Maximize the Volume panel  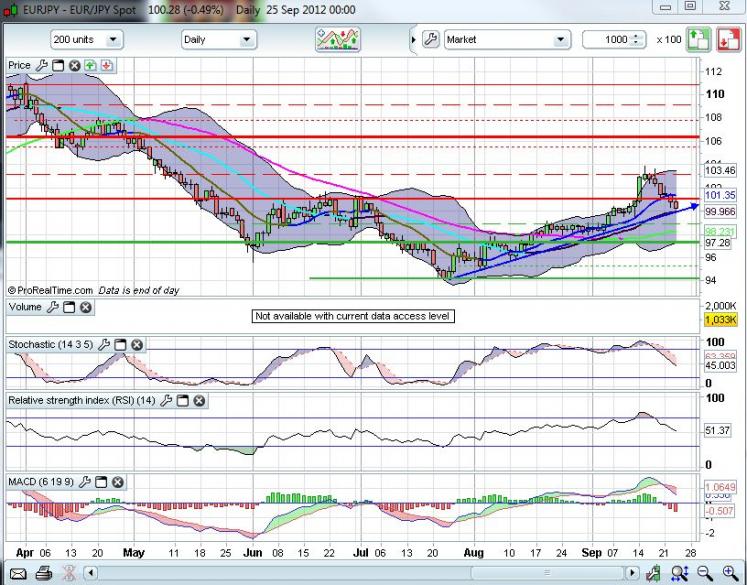(x=69, y=307)
